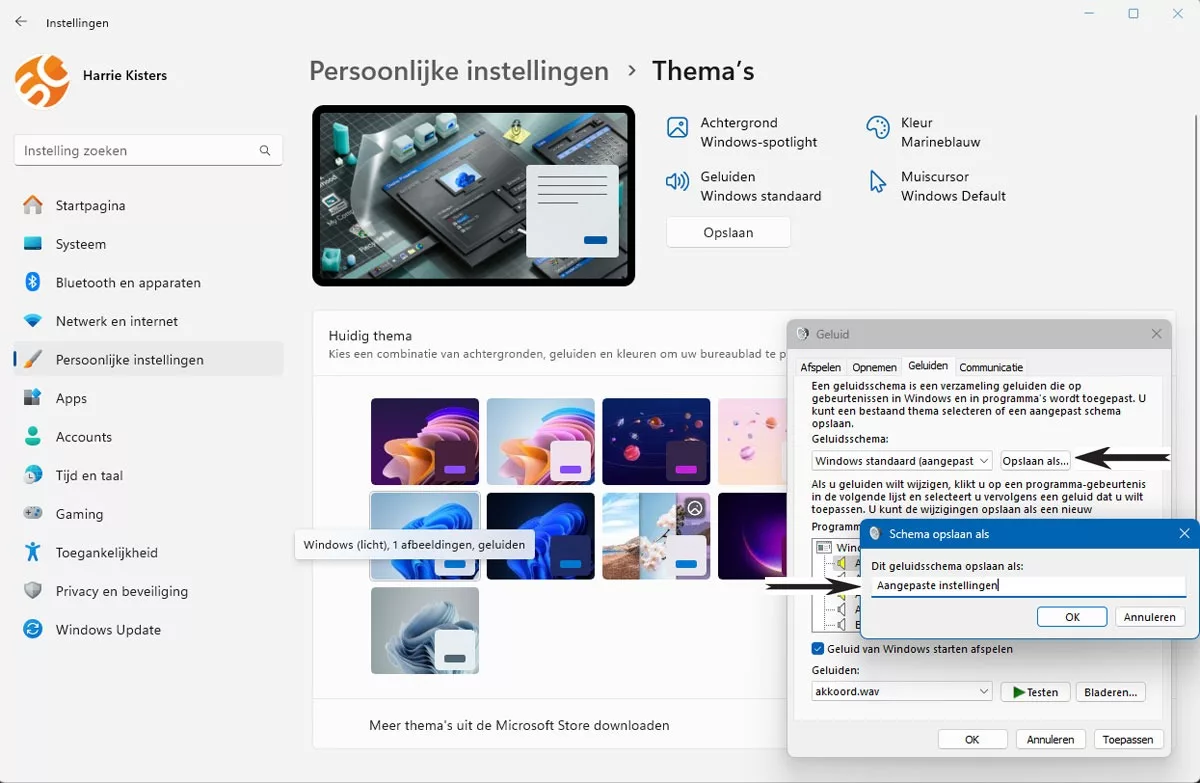Click OK at bottom of Geluid dialog

972,739
